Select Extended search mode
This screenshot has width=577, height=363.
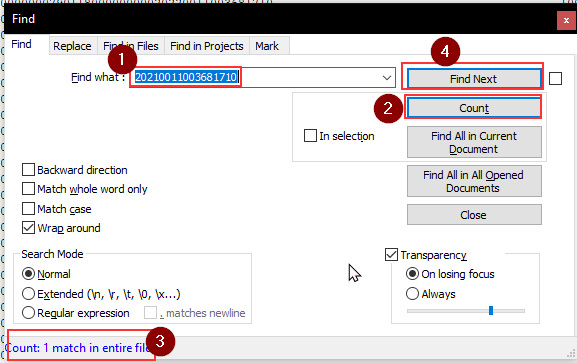(x=28, y=294)
